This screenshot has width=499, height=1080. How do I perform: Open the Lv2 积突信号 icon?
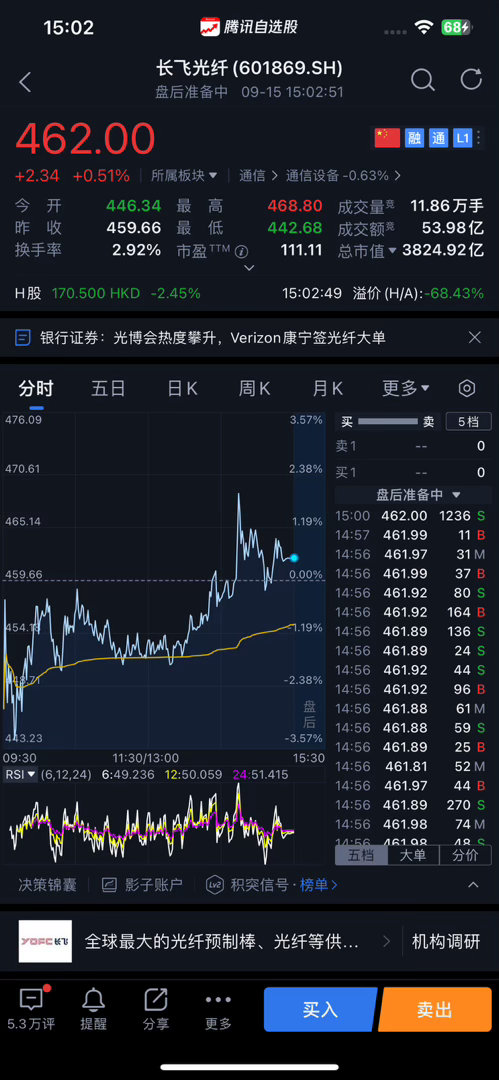[x=214, y=885]
